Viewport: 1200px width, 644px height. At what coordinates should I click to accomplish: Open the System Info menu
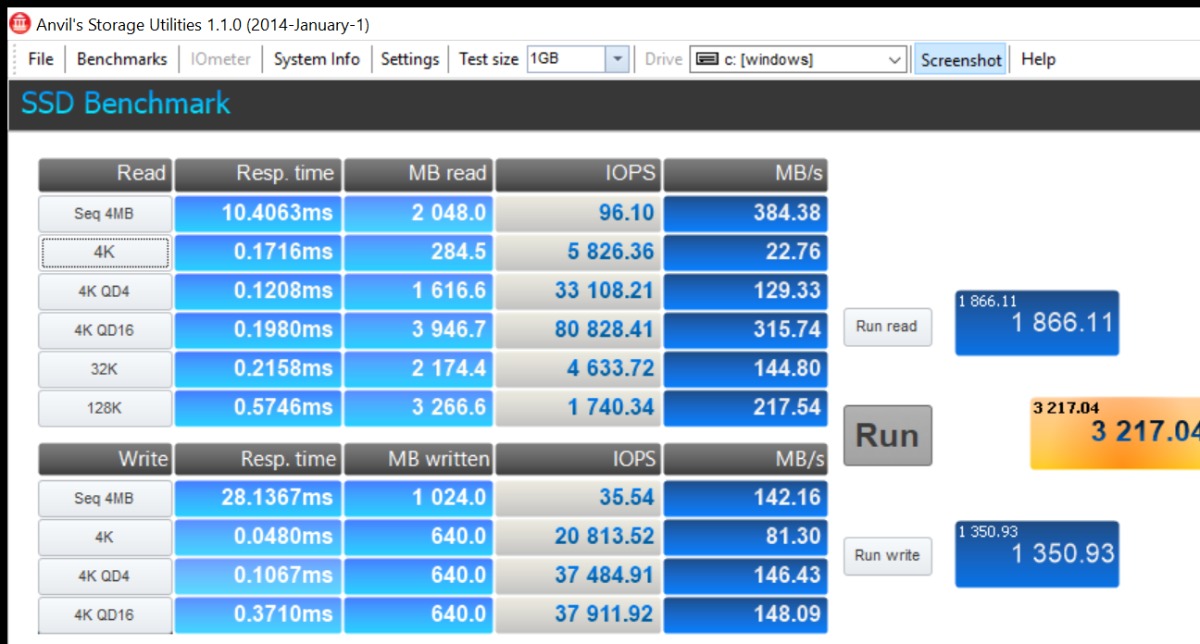[x=316, y=59]
